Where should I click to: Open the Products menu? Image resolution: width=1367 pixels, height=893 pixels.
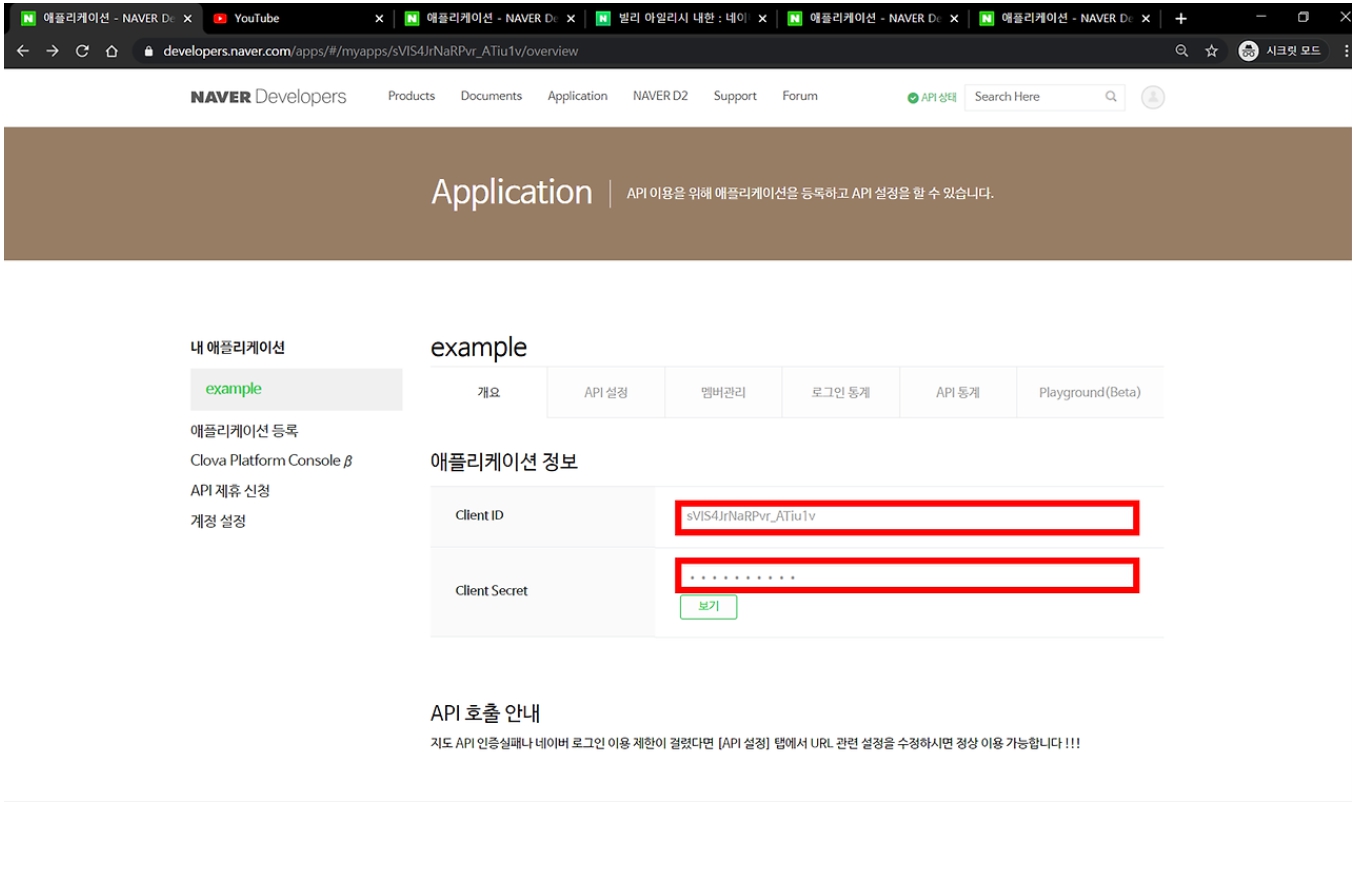point(411,96)
